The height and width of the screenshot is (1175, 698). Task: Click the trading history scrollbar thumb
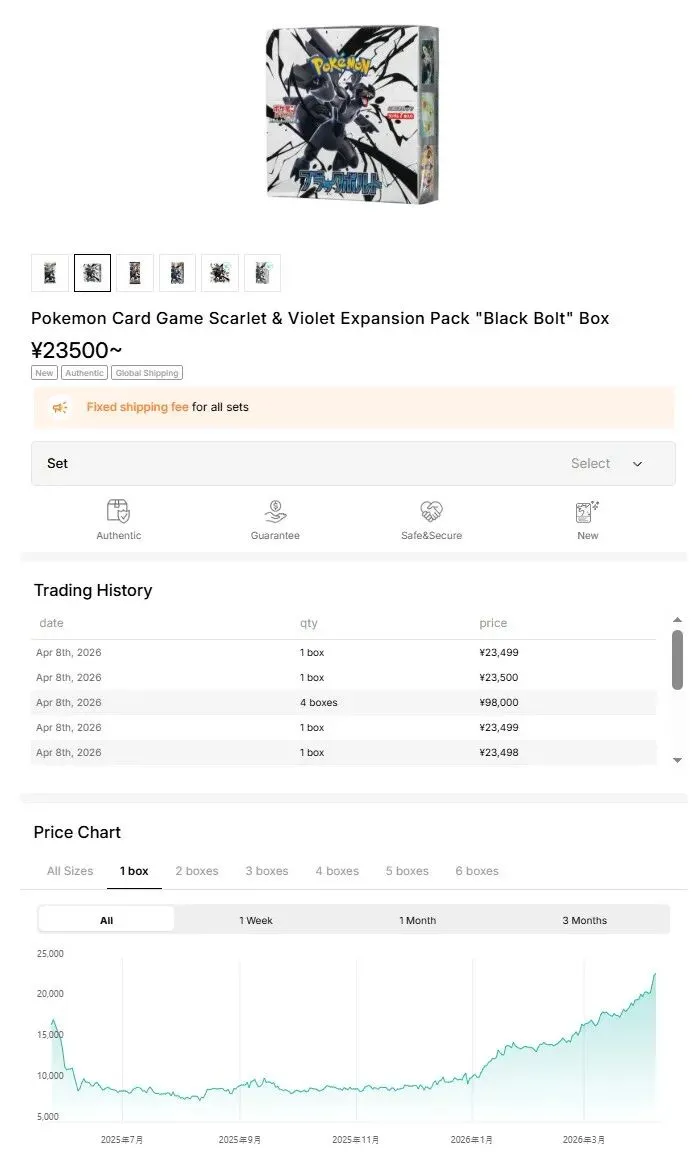(x=677, y=659)
